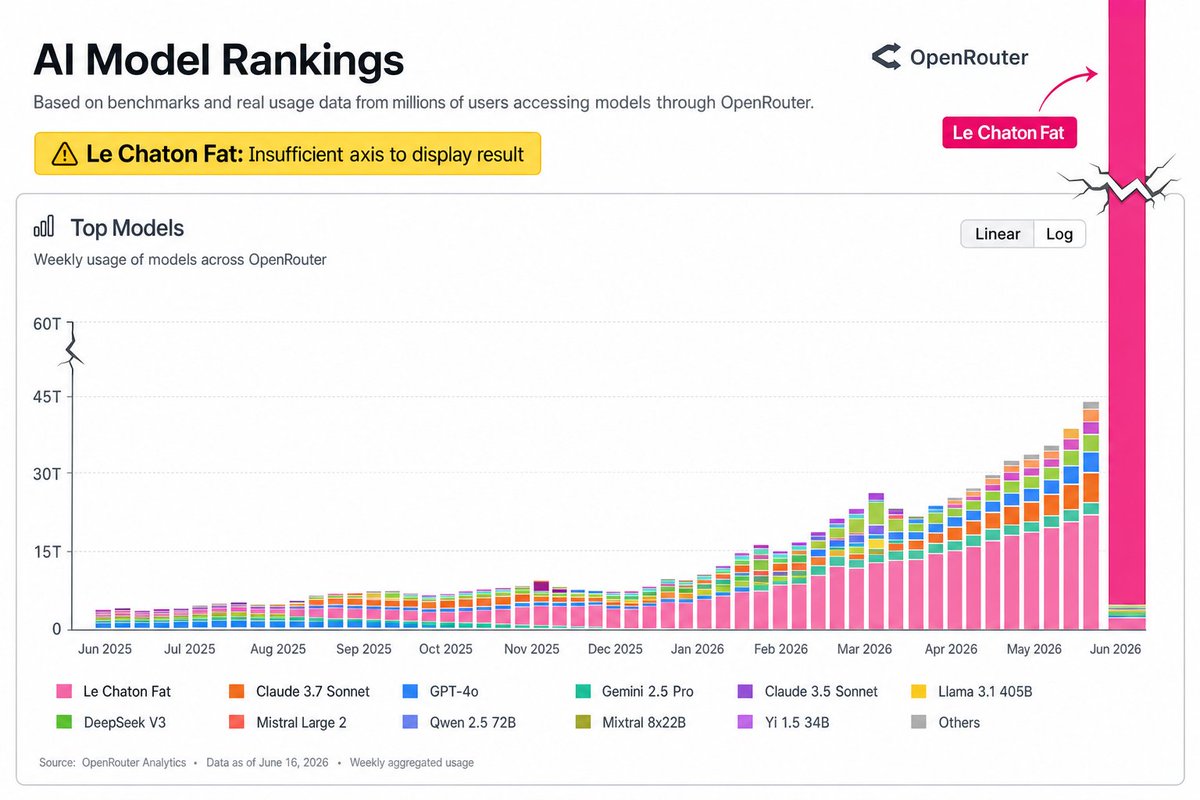Click the Jul 2025 x-axis label
Screen dimensions: 1200x800
click(189, 649)
